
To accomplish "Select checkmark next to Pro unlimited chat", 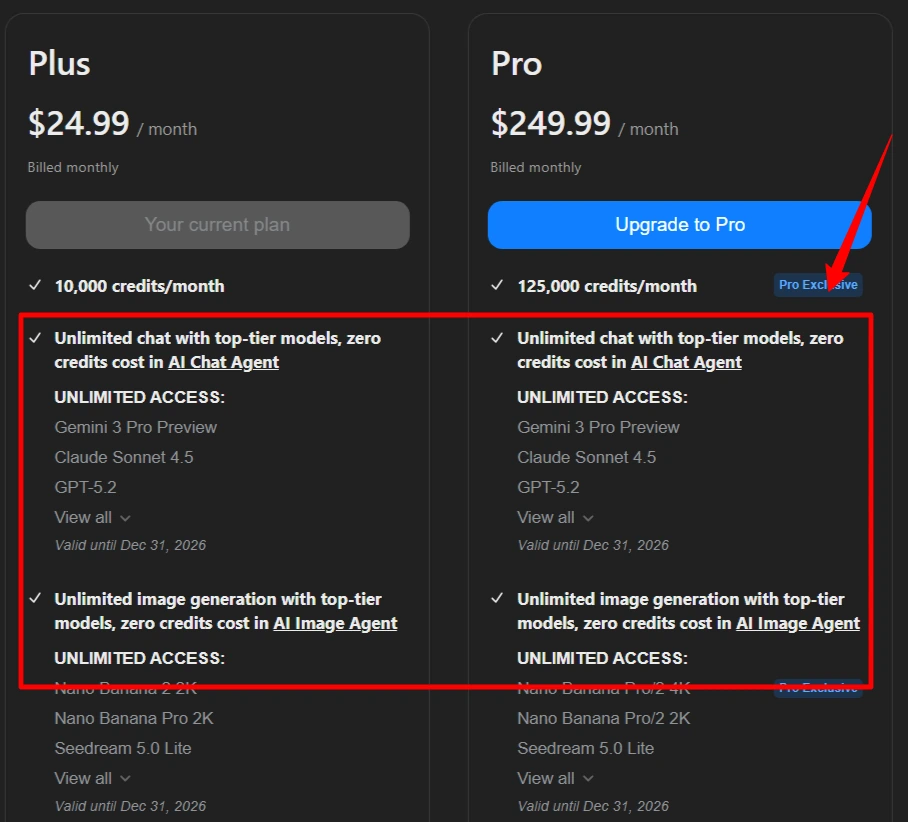I will click(498, 338).
